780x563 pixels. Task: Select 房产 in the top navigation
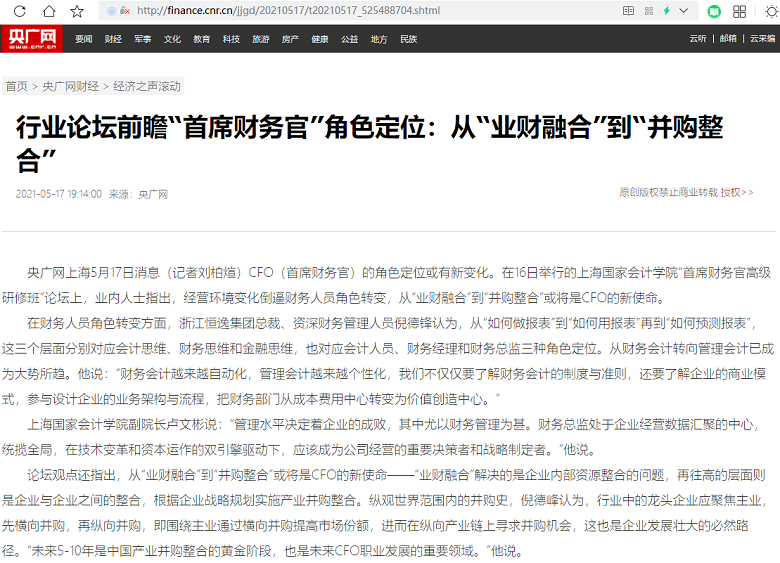point(290,39)
